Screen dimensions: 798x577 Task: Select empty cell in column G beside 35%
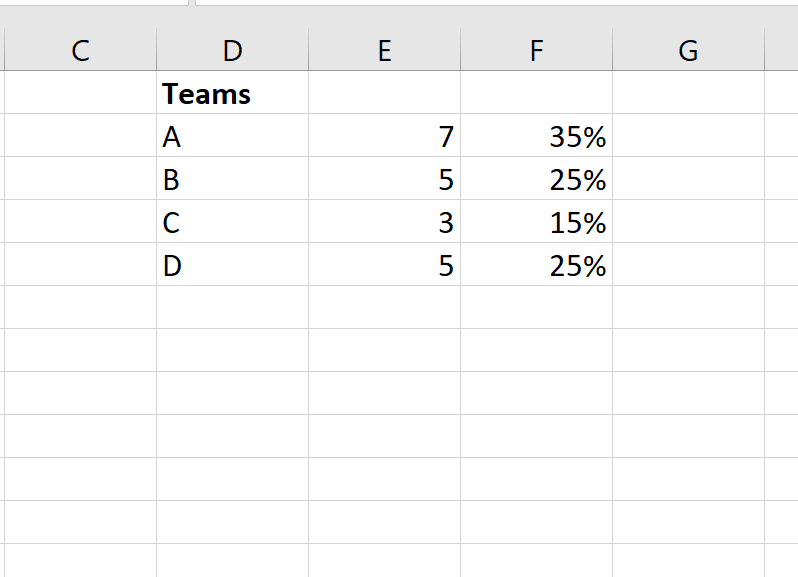[689, 135]
